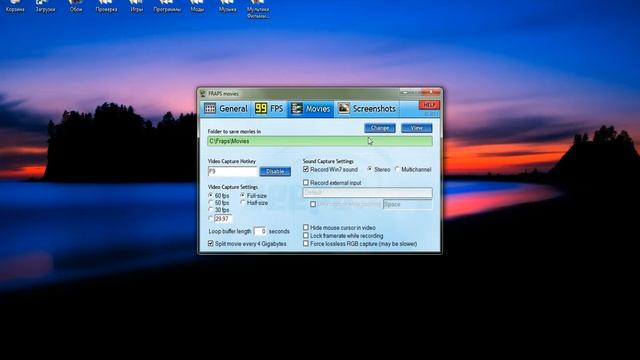Click the custom 29.97 fps value field
The height and width of the screenshot is (360, 640).
223,219
